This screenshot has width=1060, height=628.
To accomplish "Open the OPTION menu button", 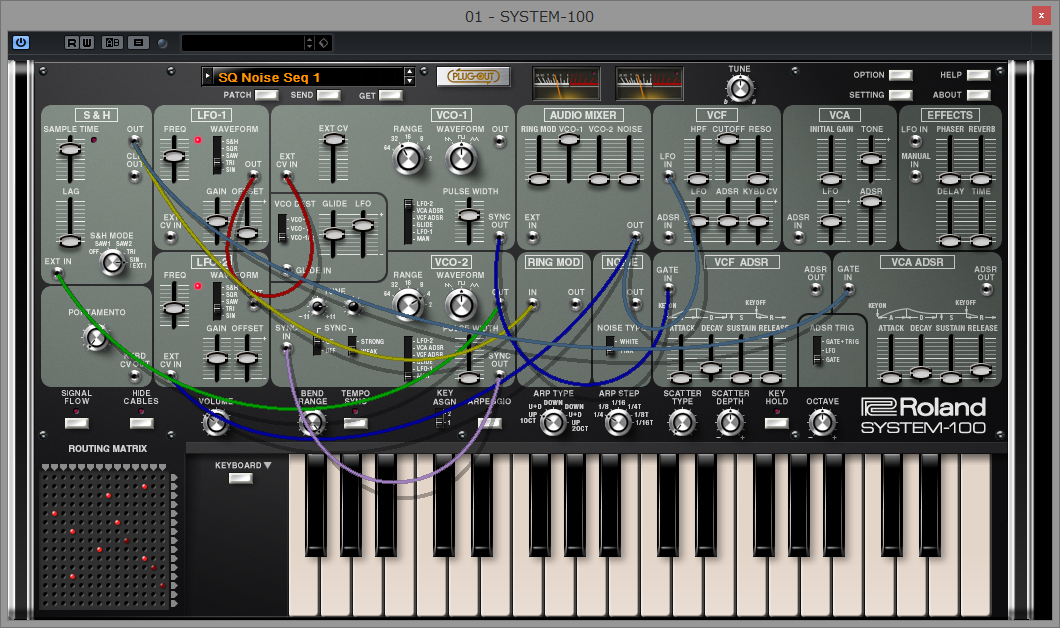I will [900, 75].
